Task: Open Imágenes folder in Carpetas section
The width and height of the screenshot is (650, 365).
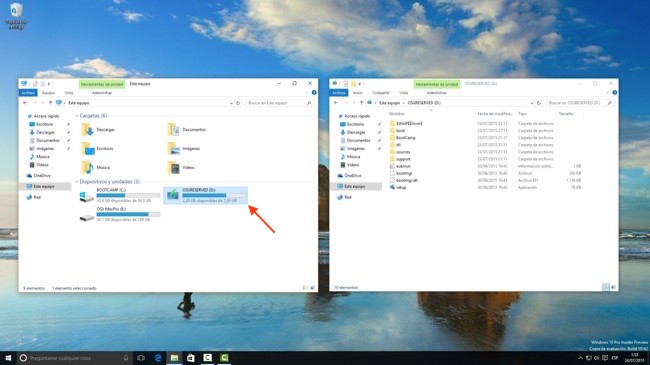Action: [x=184, y=148]
